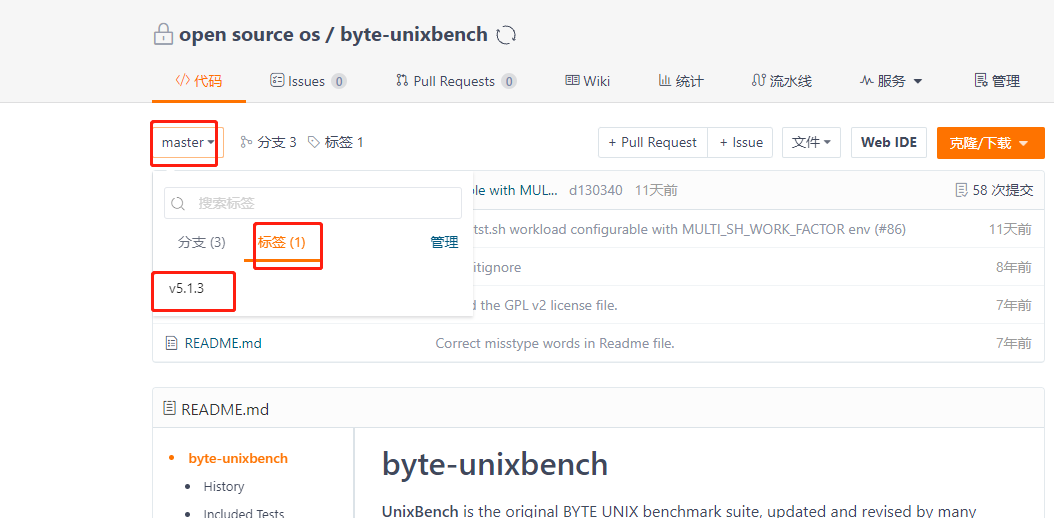Select the v5.1.3 tag
This screenshot has height=518, width=1054.
point(186,289)
